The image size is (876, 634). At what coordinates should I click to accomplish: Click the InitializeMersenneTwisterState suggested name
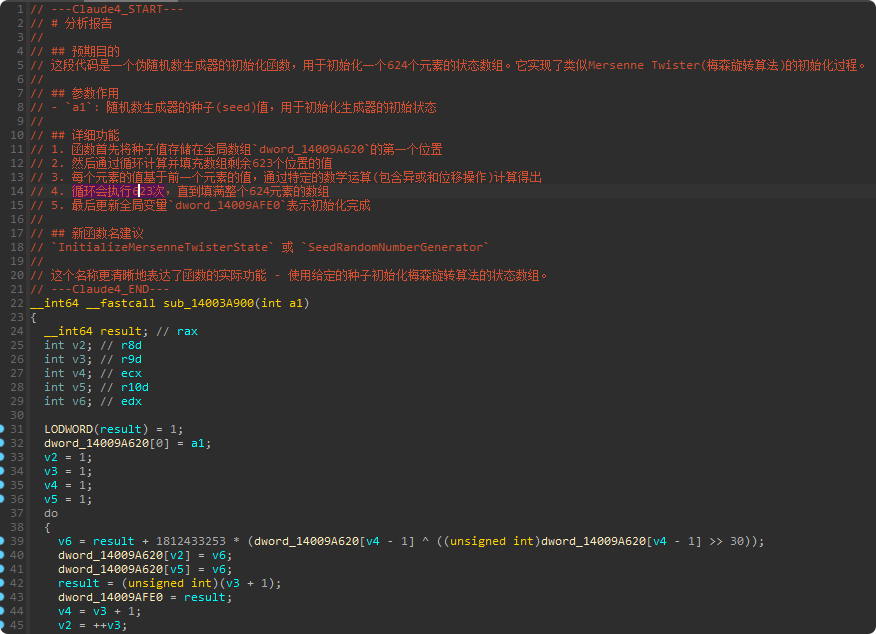163,247
